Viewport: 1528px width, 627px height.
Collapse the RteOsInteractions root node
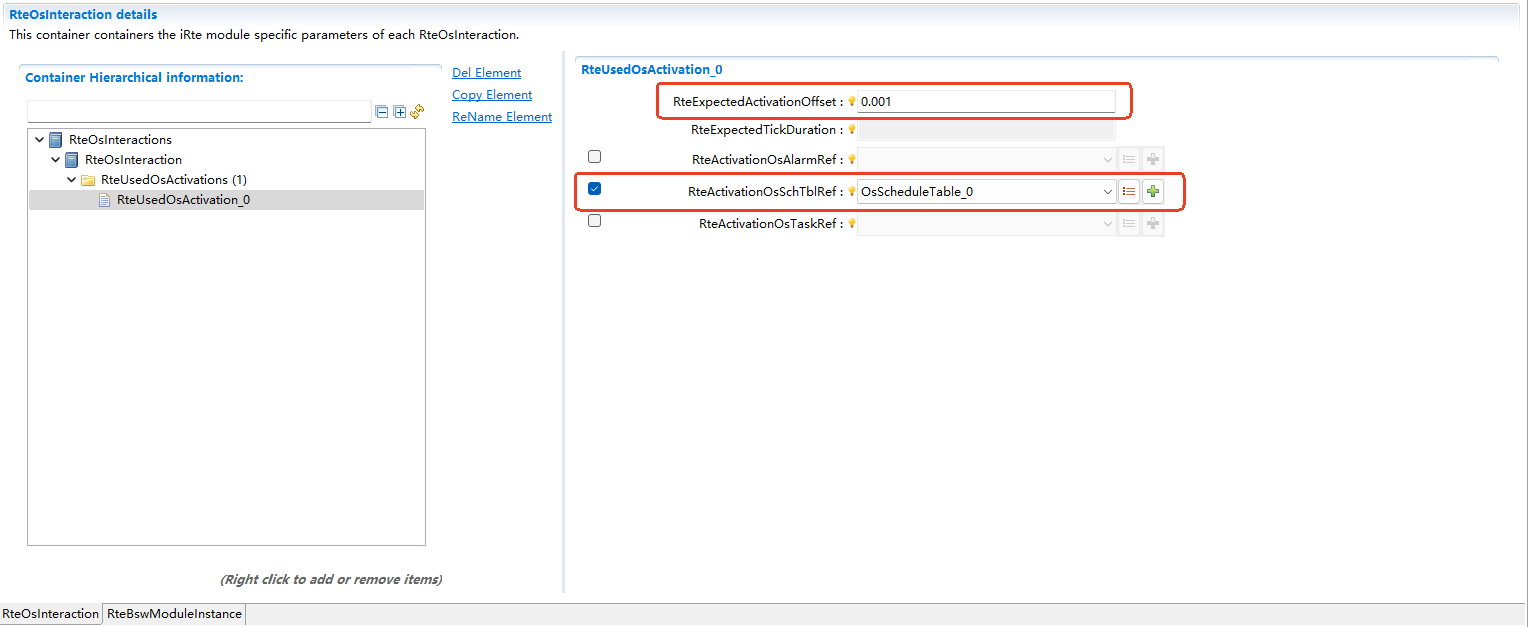(x=39, y=140)
